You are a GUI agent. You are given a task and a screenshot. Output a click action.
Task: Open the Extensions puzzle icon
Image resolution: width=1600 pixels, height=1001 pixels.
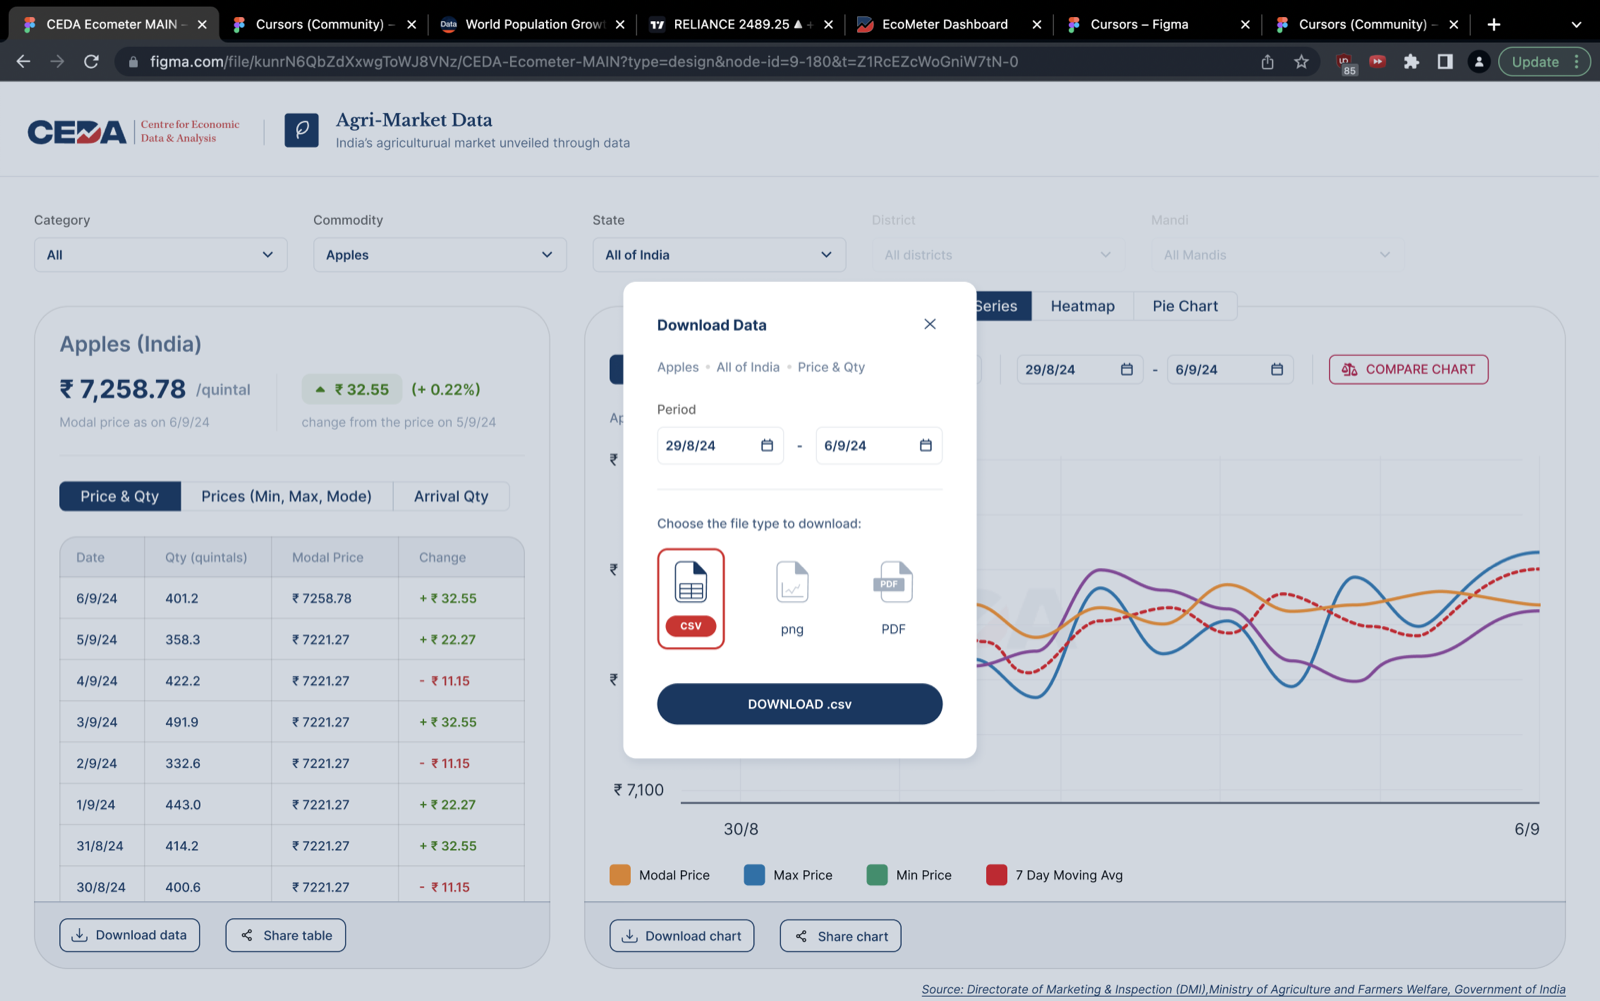tap(1411, 62)
